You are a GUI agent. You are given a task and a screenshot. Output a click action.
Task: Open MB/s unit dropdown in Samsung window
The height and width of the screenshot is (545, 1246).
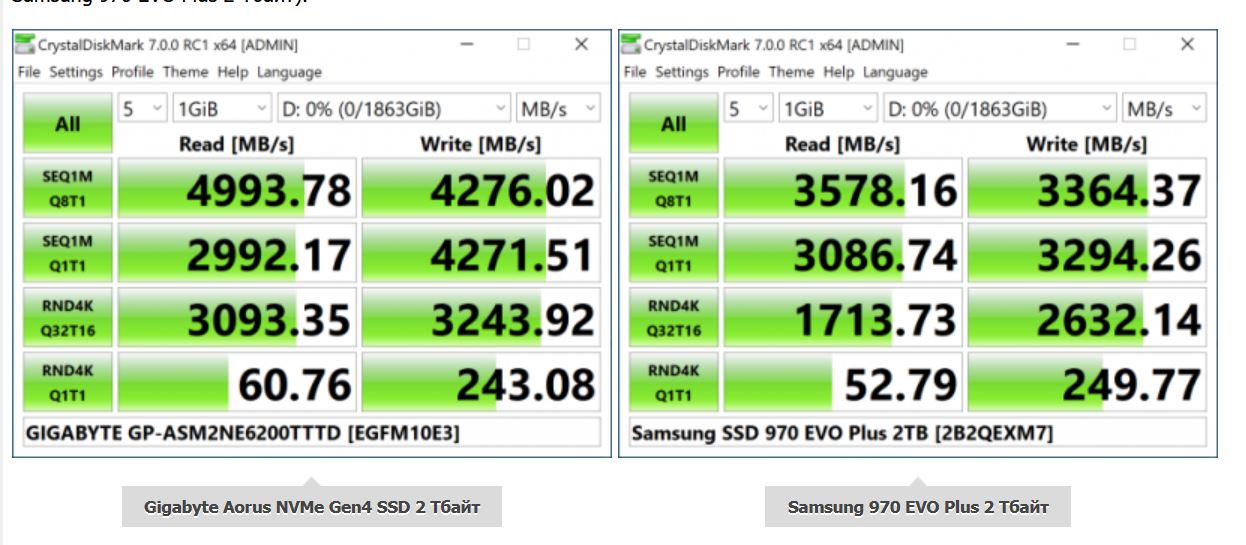[x=1164, y=109]
